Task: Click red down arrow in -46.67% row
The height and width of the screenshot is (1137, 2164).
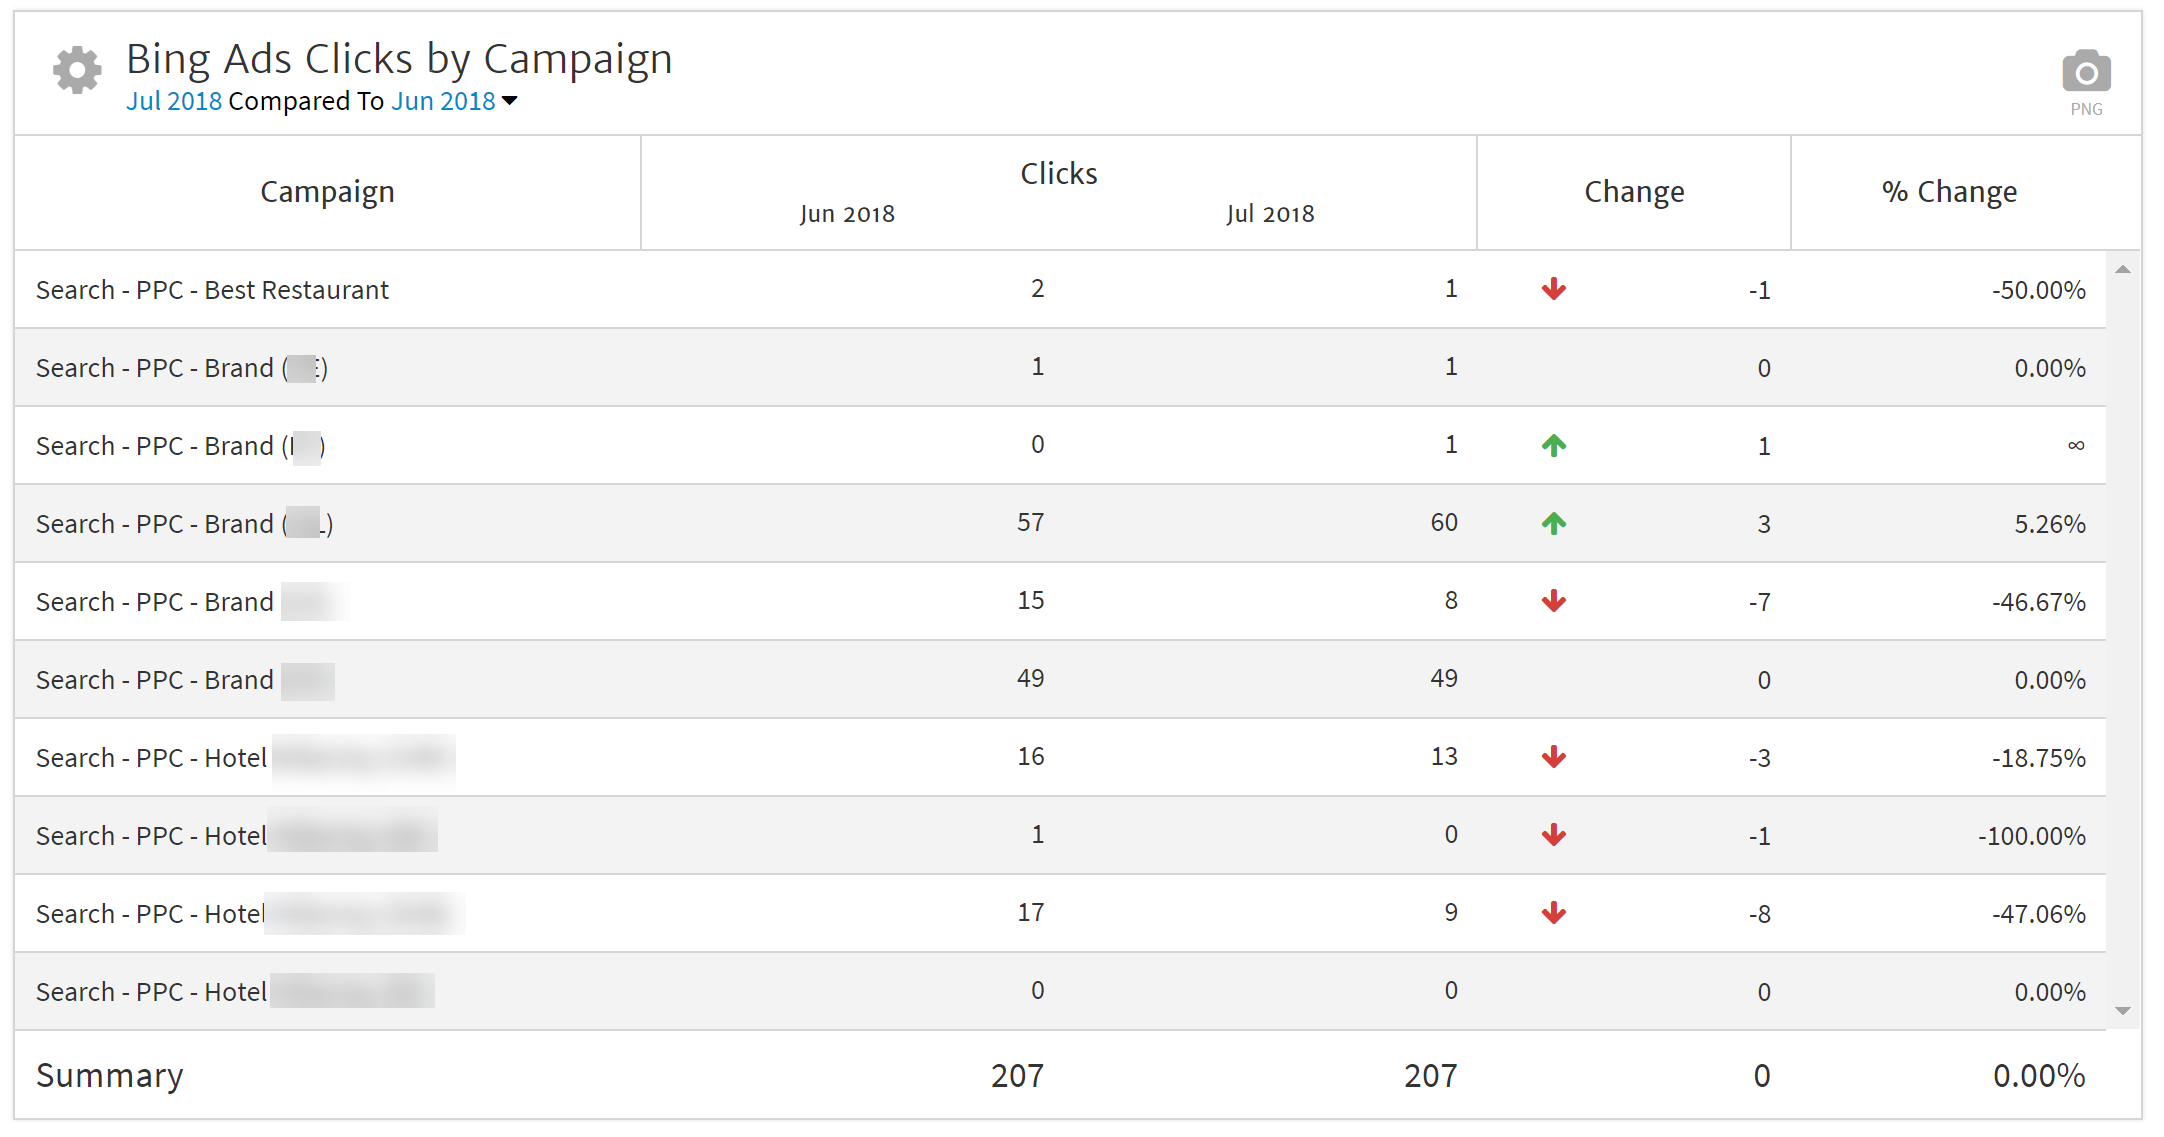Action: (1553, 601)
